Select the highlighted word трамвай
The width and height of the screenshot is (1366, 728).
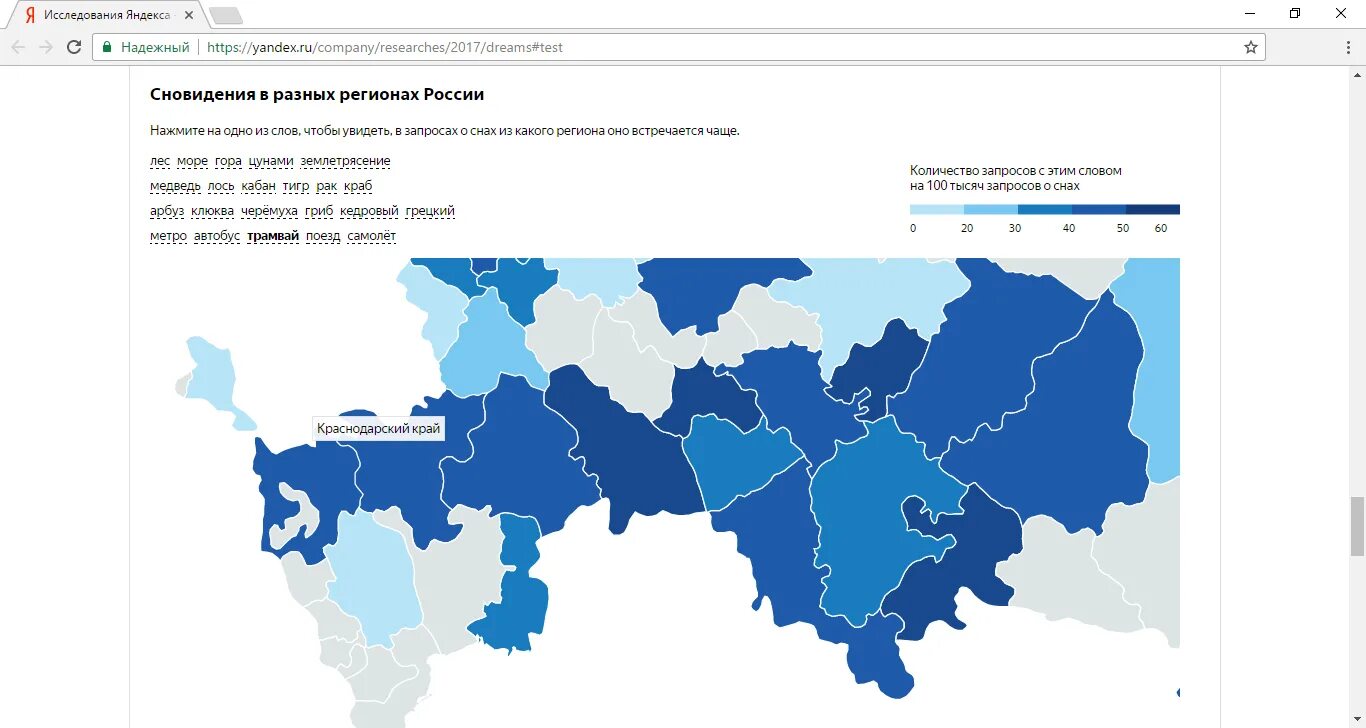(273, 236)
